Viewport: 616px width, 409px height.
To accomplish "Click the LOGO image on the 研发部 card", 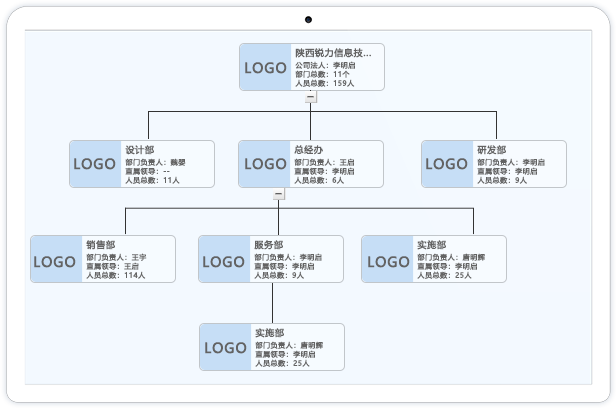I will [447, 164].
